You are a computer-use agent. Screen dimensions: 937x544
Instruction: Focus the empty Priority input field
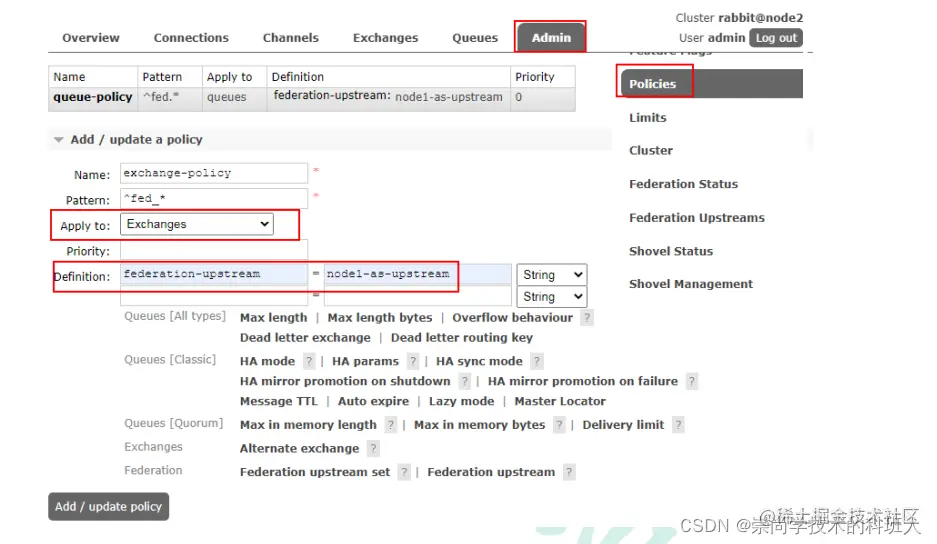pyautogui.click(x=214, y=250)
